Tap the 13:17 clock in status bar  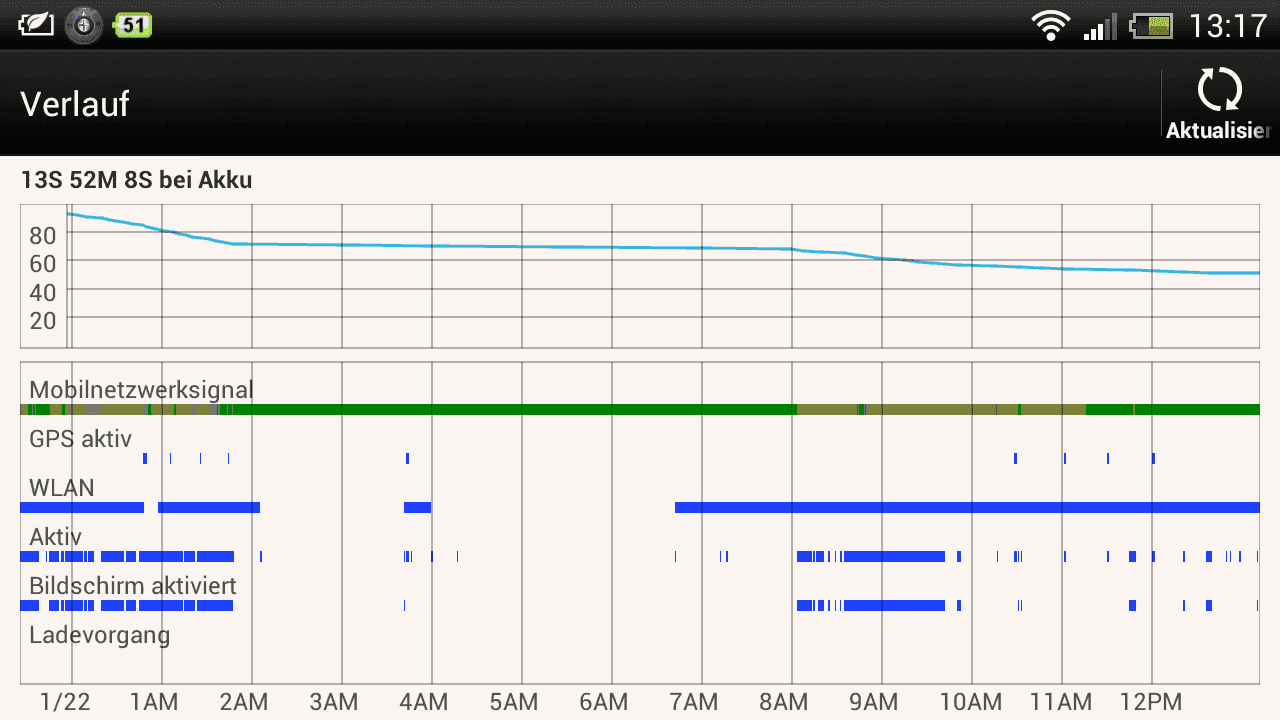tap(1228, 25)
